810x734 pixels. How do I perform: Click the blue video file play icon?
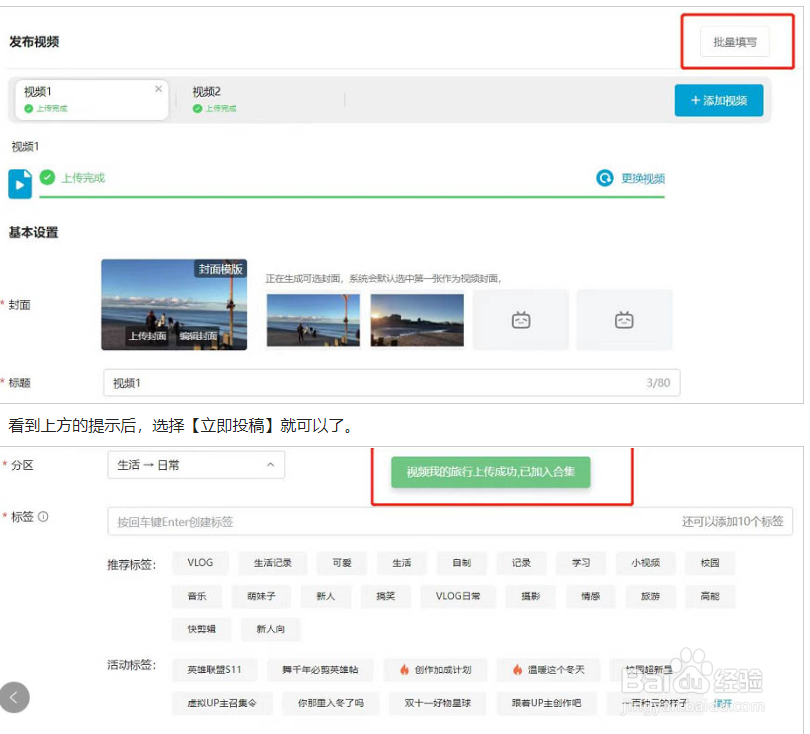pyautogui.click(x=20, y=184)
